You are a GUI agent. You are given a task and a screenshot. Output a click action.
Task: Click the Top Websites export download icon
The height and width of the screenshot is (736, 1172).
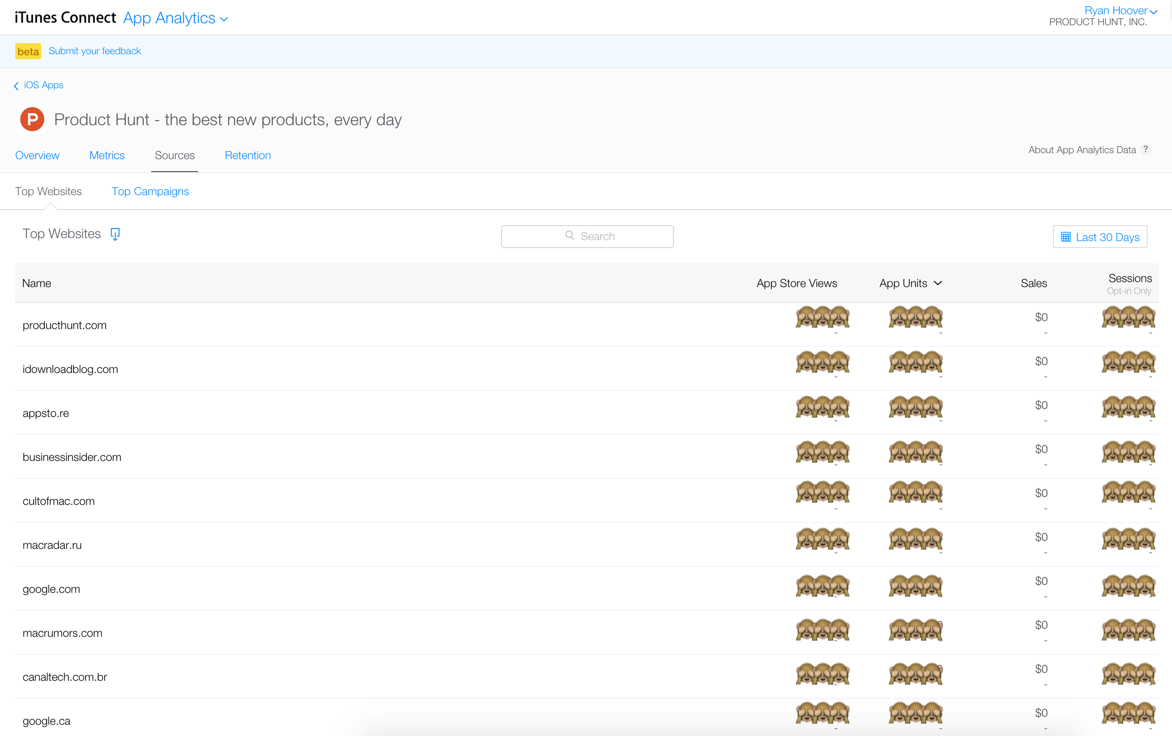pyautogui.click(x=115, y=234)
